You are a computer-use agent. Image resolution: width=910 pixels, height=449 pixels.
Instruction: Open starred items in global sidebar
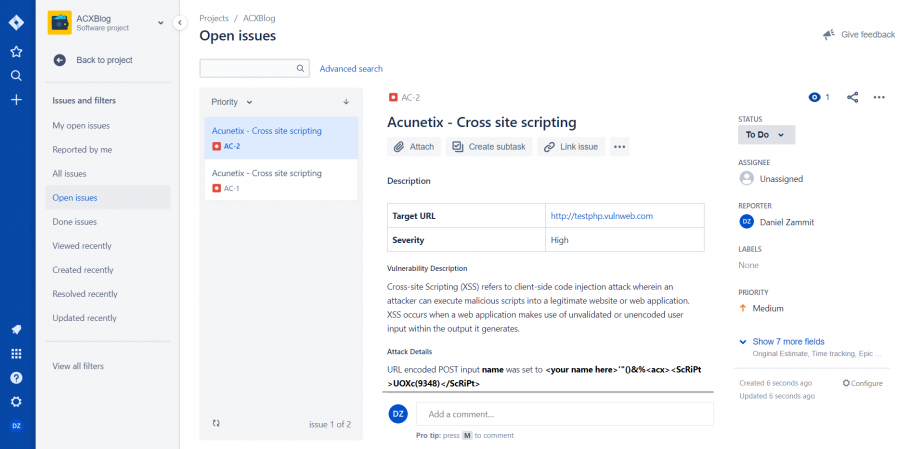click(16, 52)
